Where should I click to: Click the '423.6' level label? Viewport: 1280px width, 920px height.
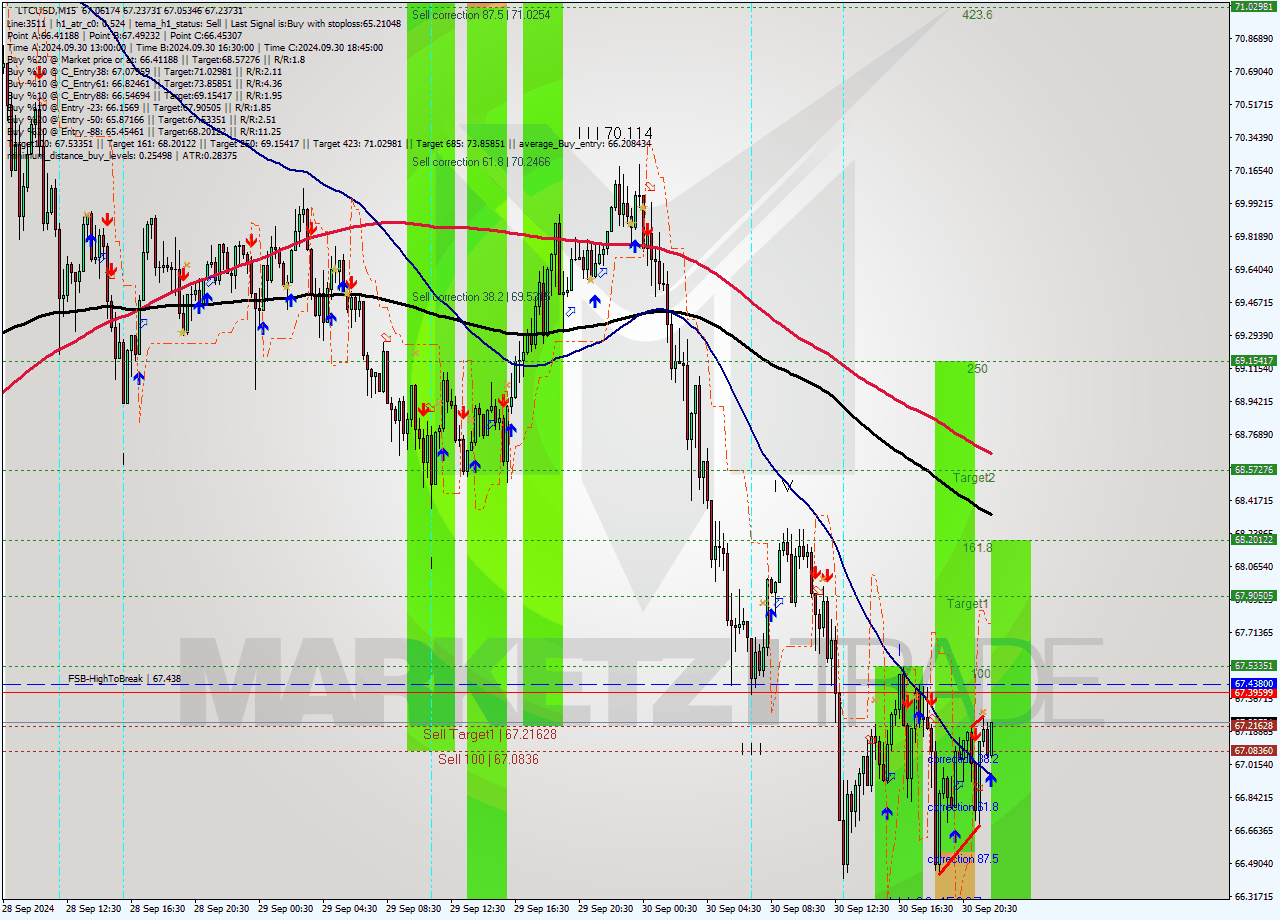pyautogui.click(x=977, y=15)
